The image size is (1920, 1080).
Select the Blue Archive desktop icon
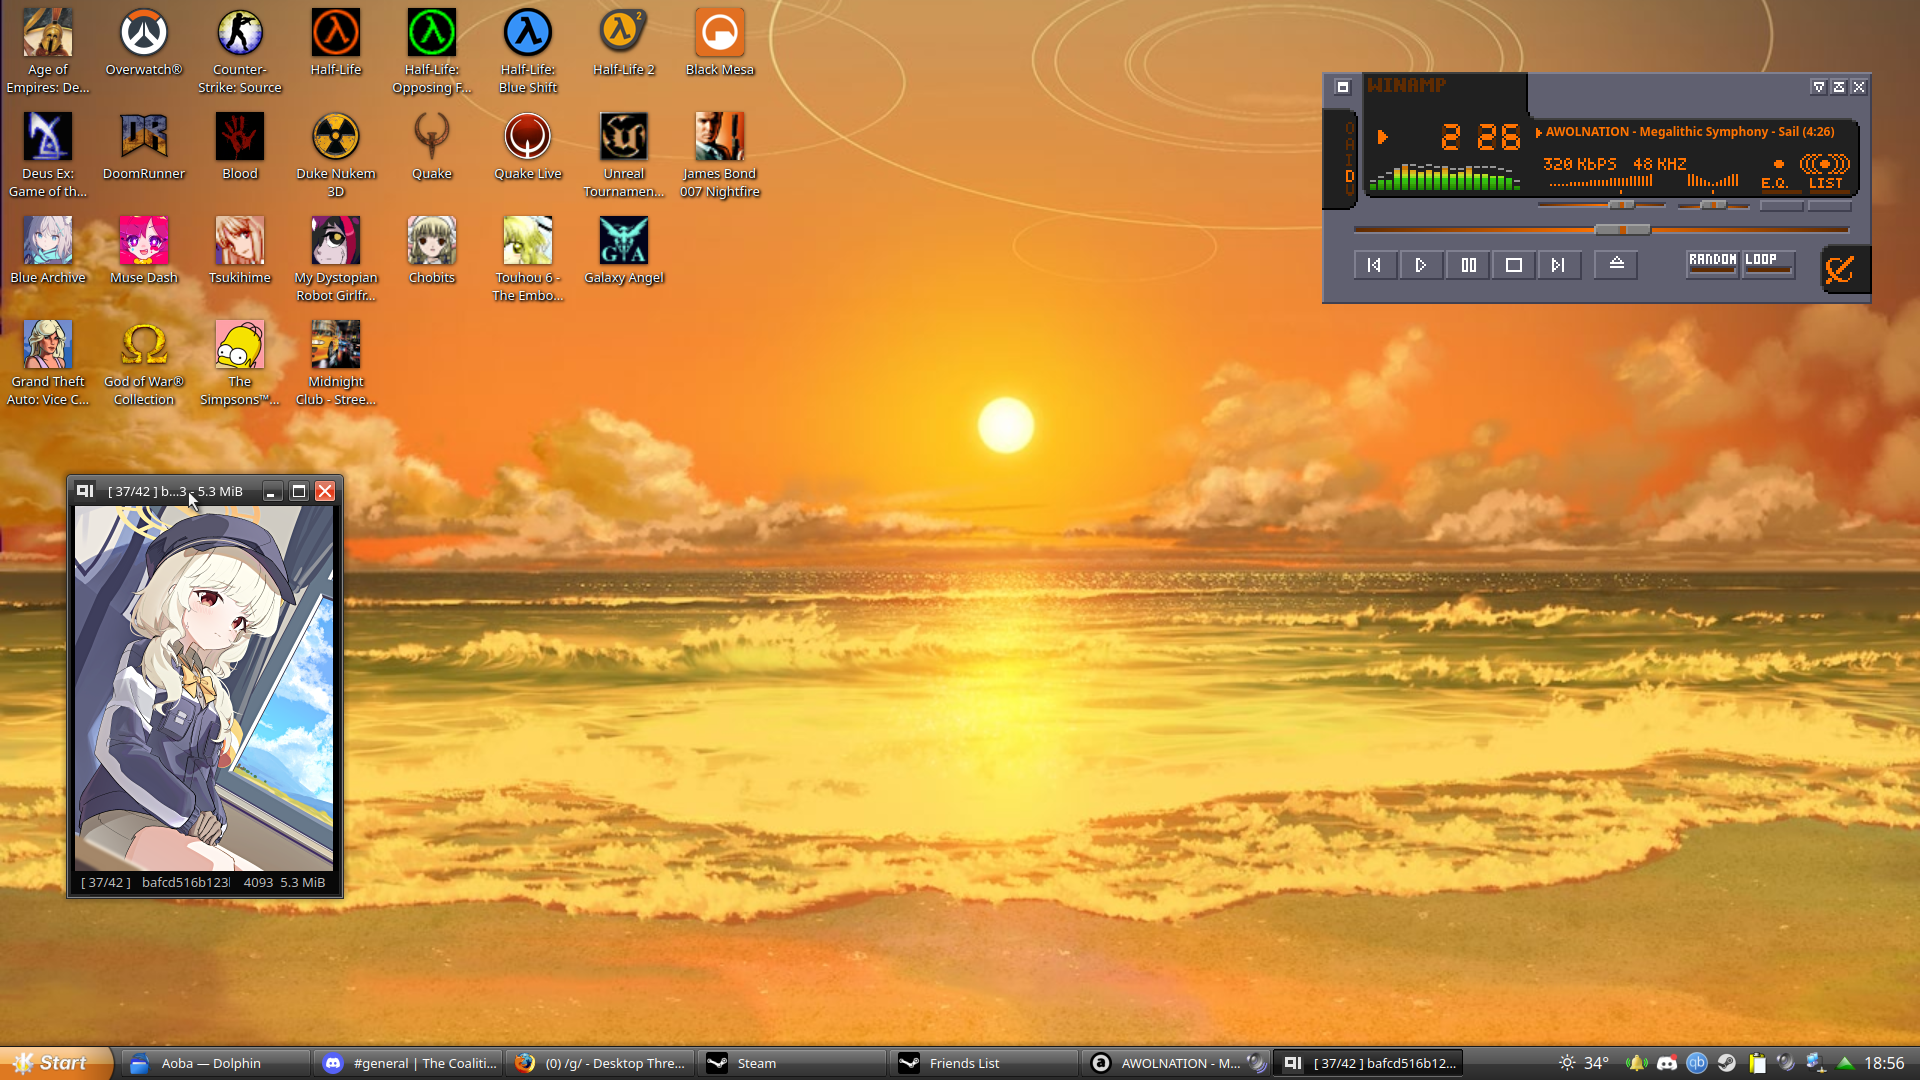[48, 250]
